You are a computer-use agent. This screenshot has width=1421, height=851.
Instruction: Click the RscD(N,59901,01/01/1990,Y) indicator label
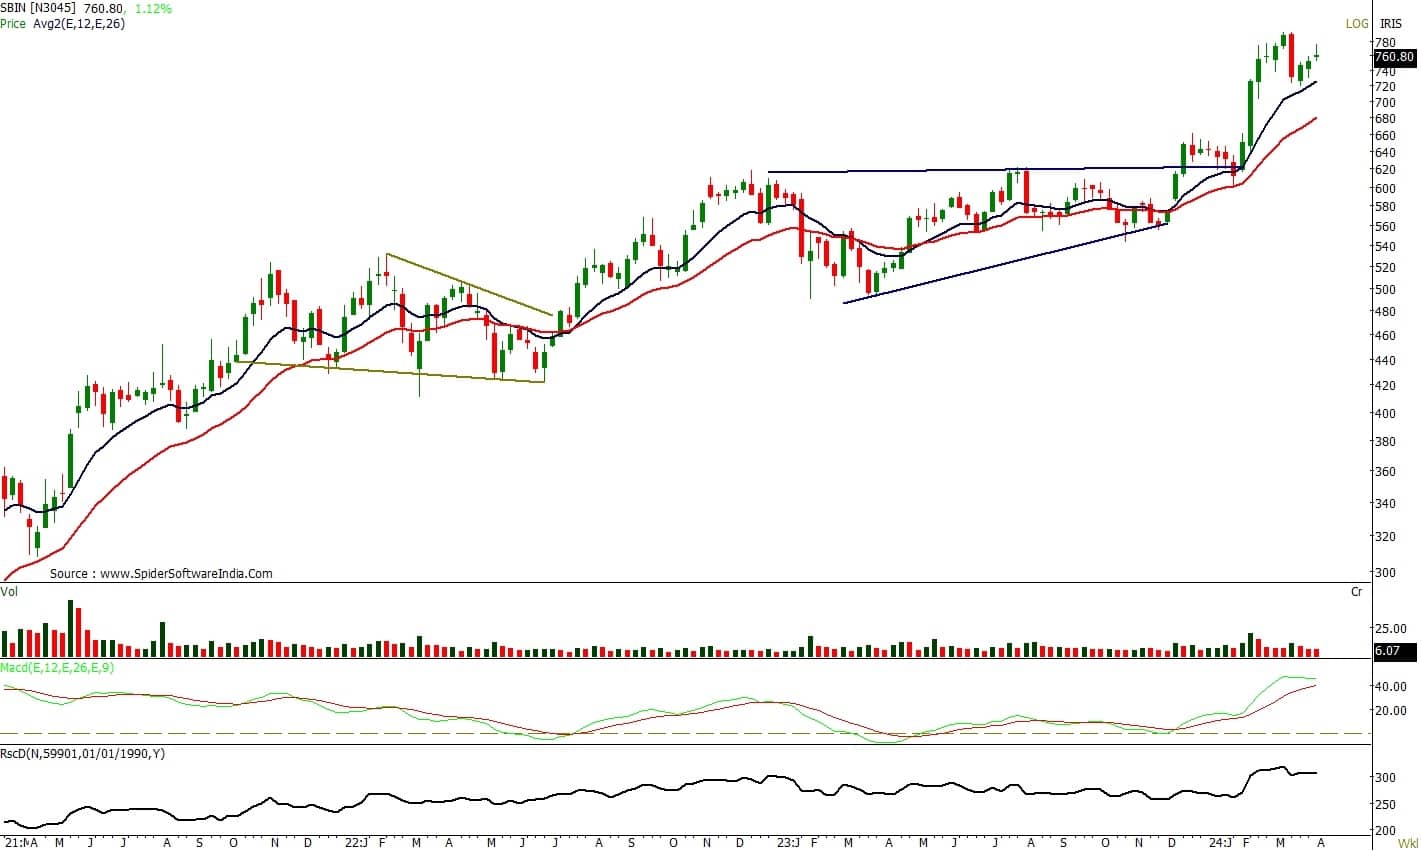82,753
